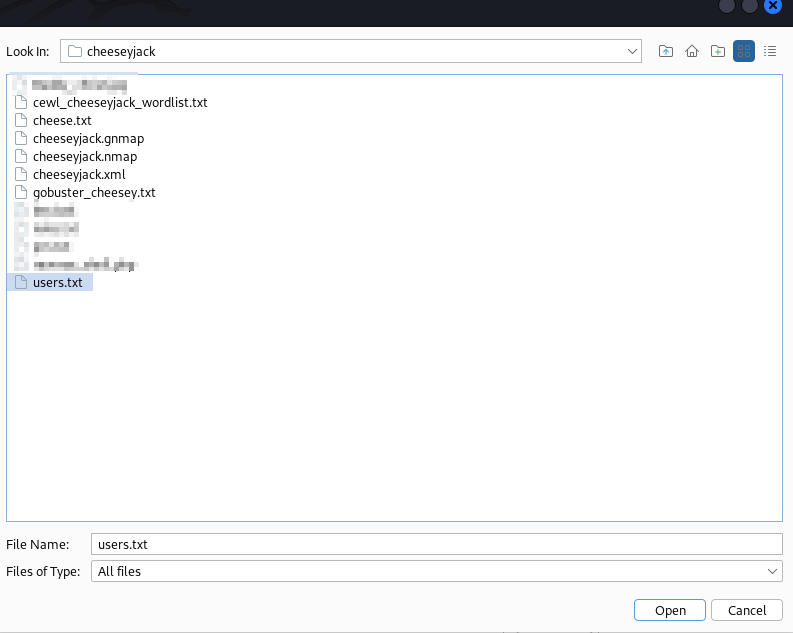Click the Open button
This screenshot has width=793, height=633.
[x=670, y=610]
